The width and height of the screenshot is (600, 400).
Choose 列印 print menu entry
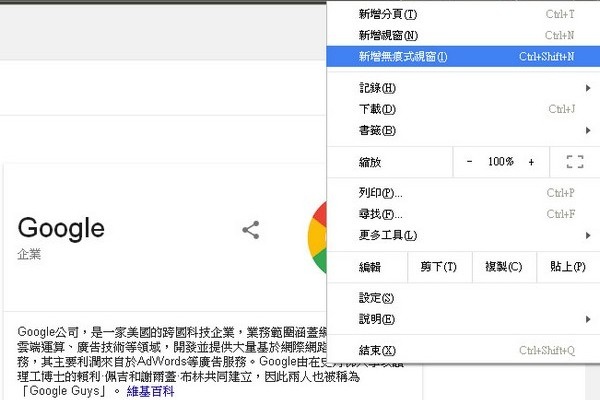(463, 193)
